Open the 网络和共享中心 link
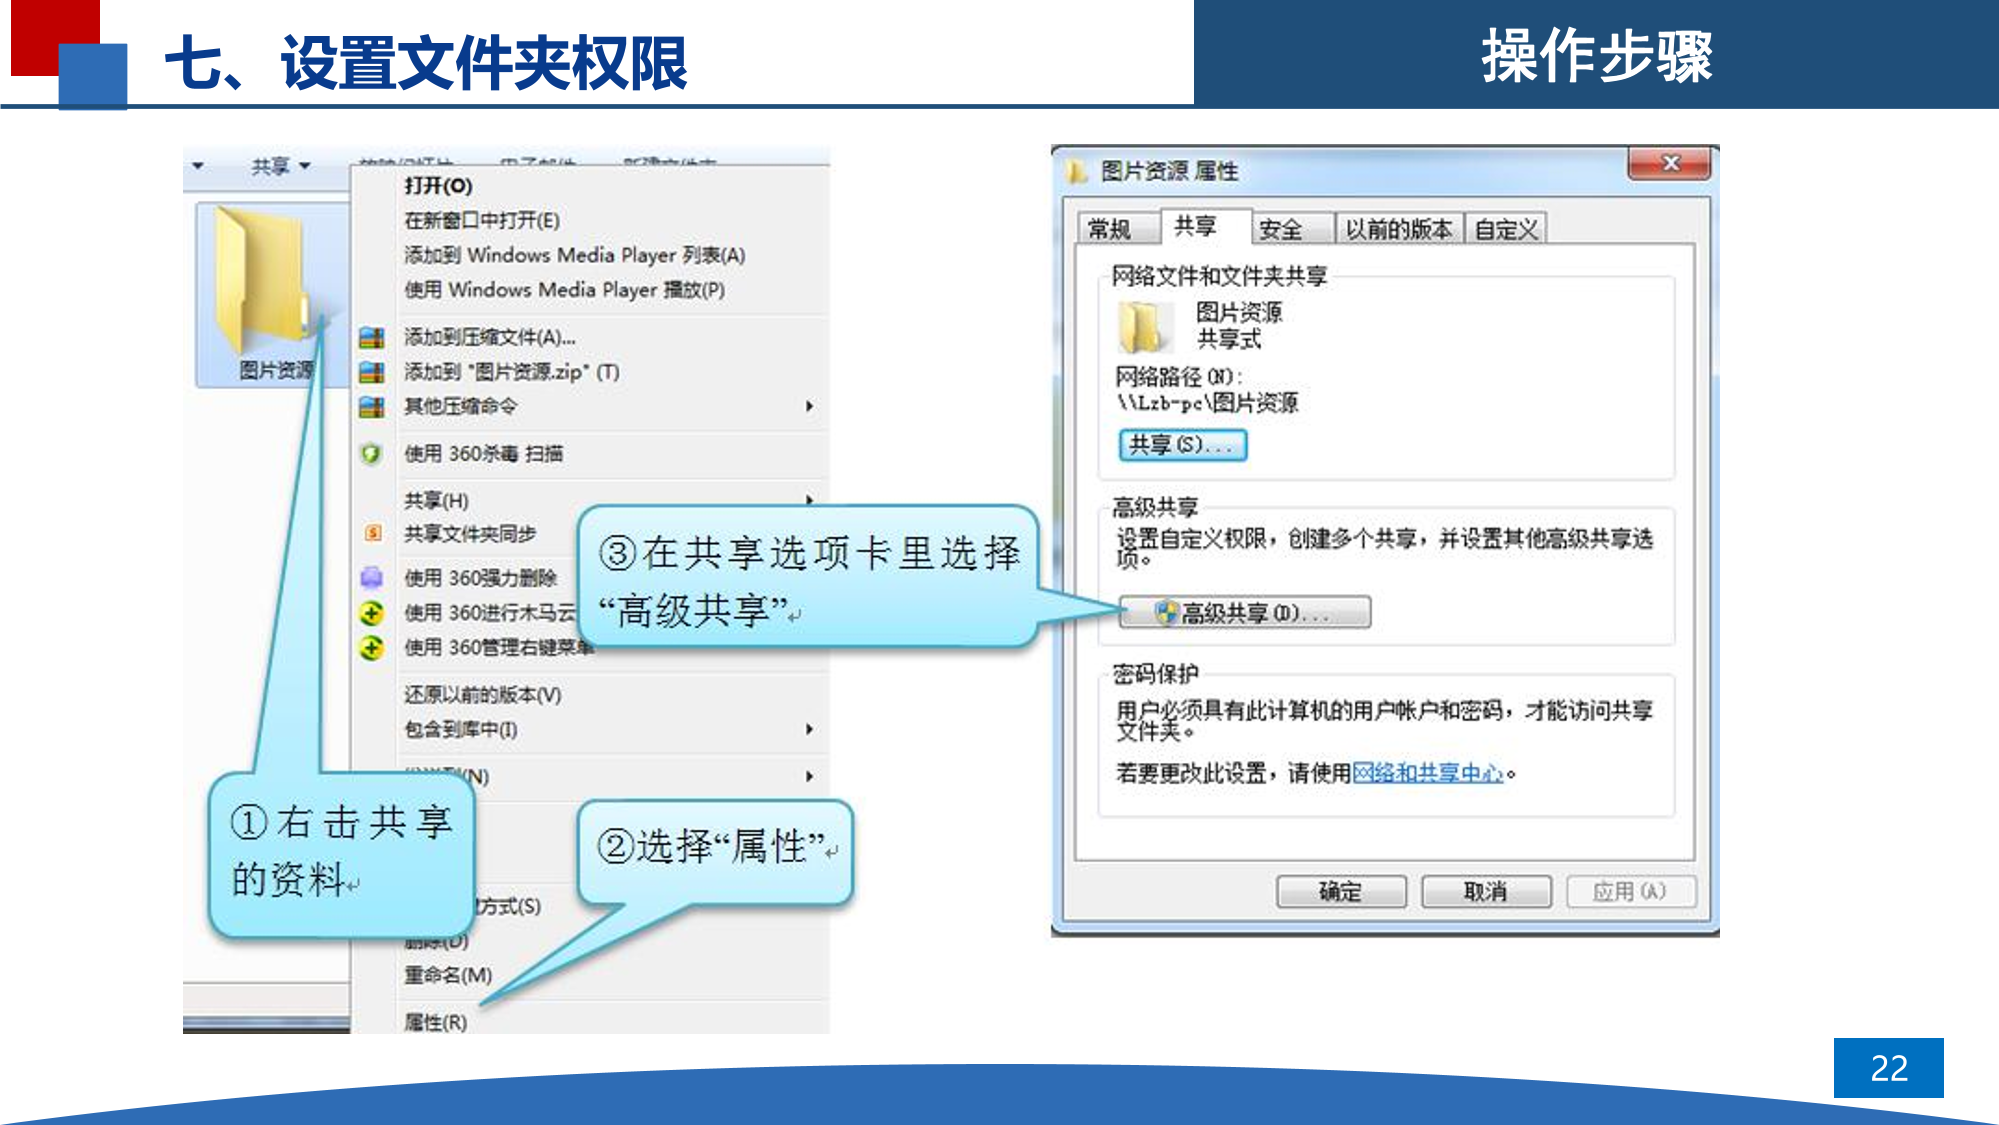This screenshot has width=1999, height=1125. click(1427, 773)
